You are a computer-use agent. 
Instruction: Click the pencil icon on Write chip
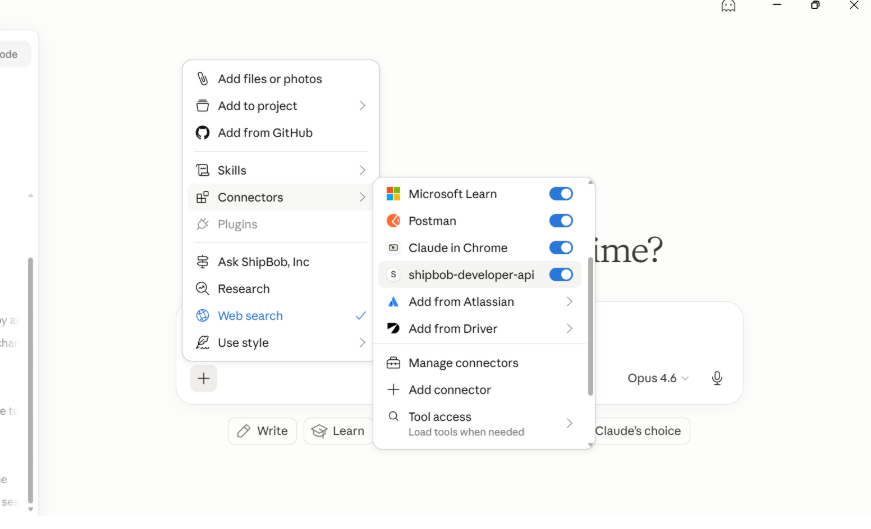(243, 431)
